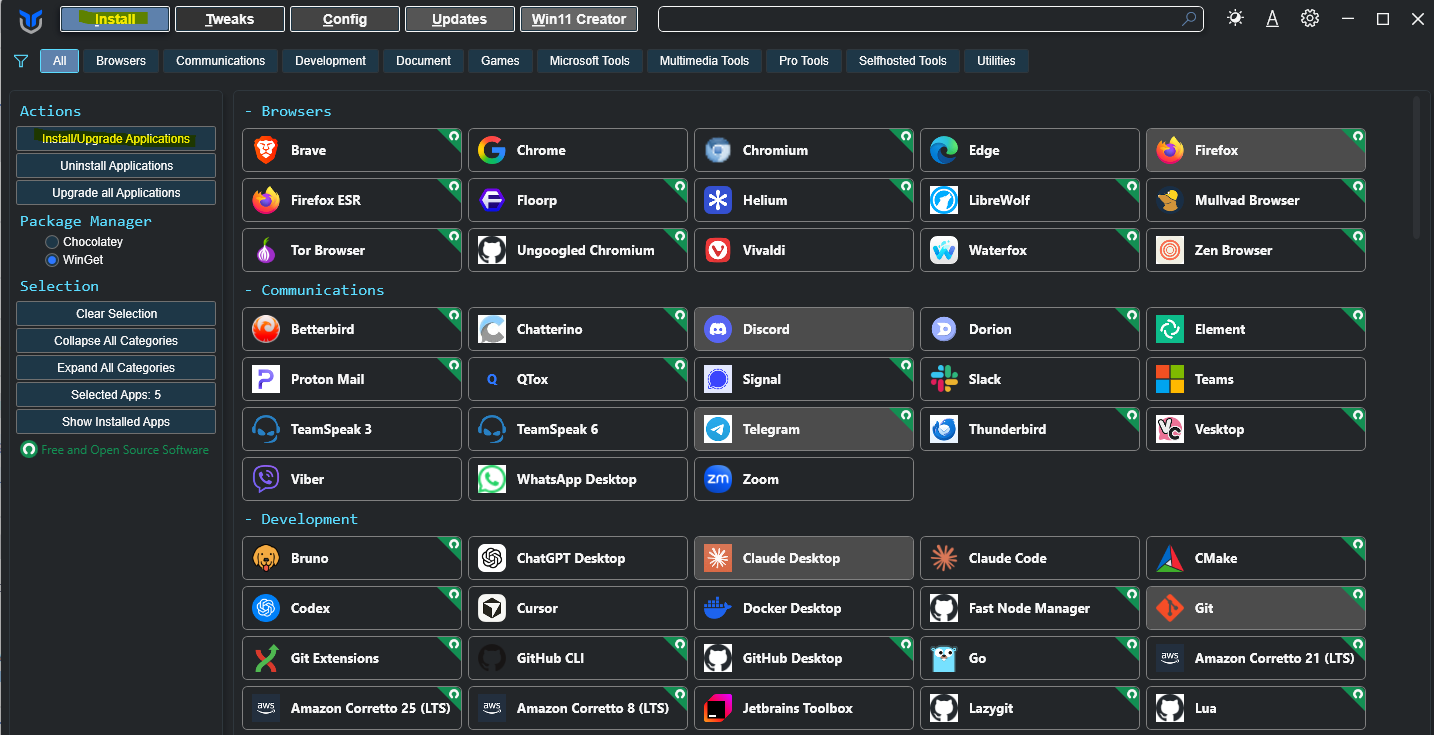Click the Zen Browser icon
Viewport: 1434px width, 735px height.
pyautogui.click(x=1170, y=250)
